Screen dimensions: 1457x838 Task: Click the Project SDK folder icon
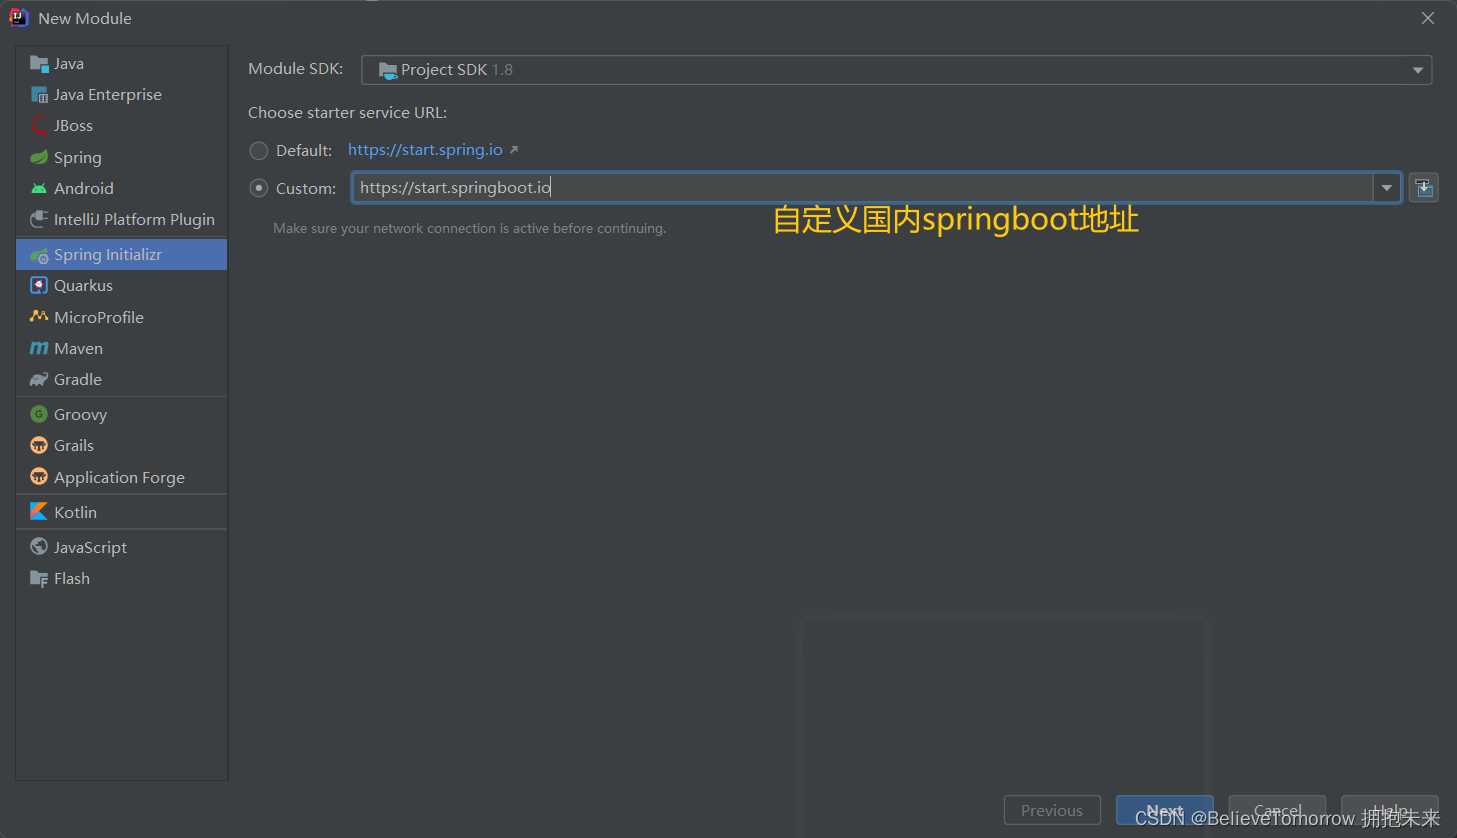coord(388,70)
